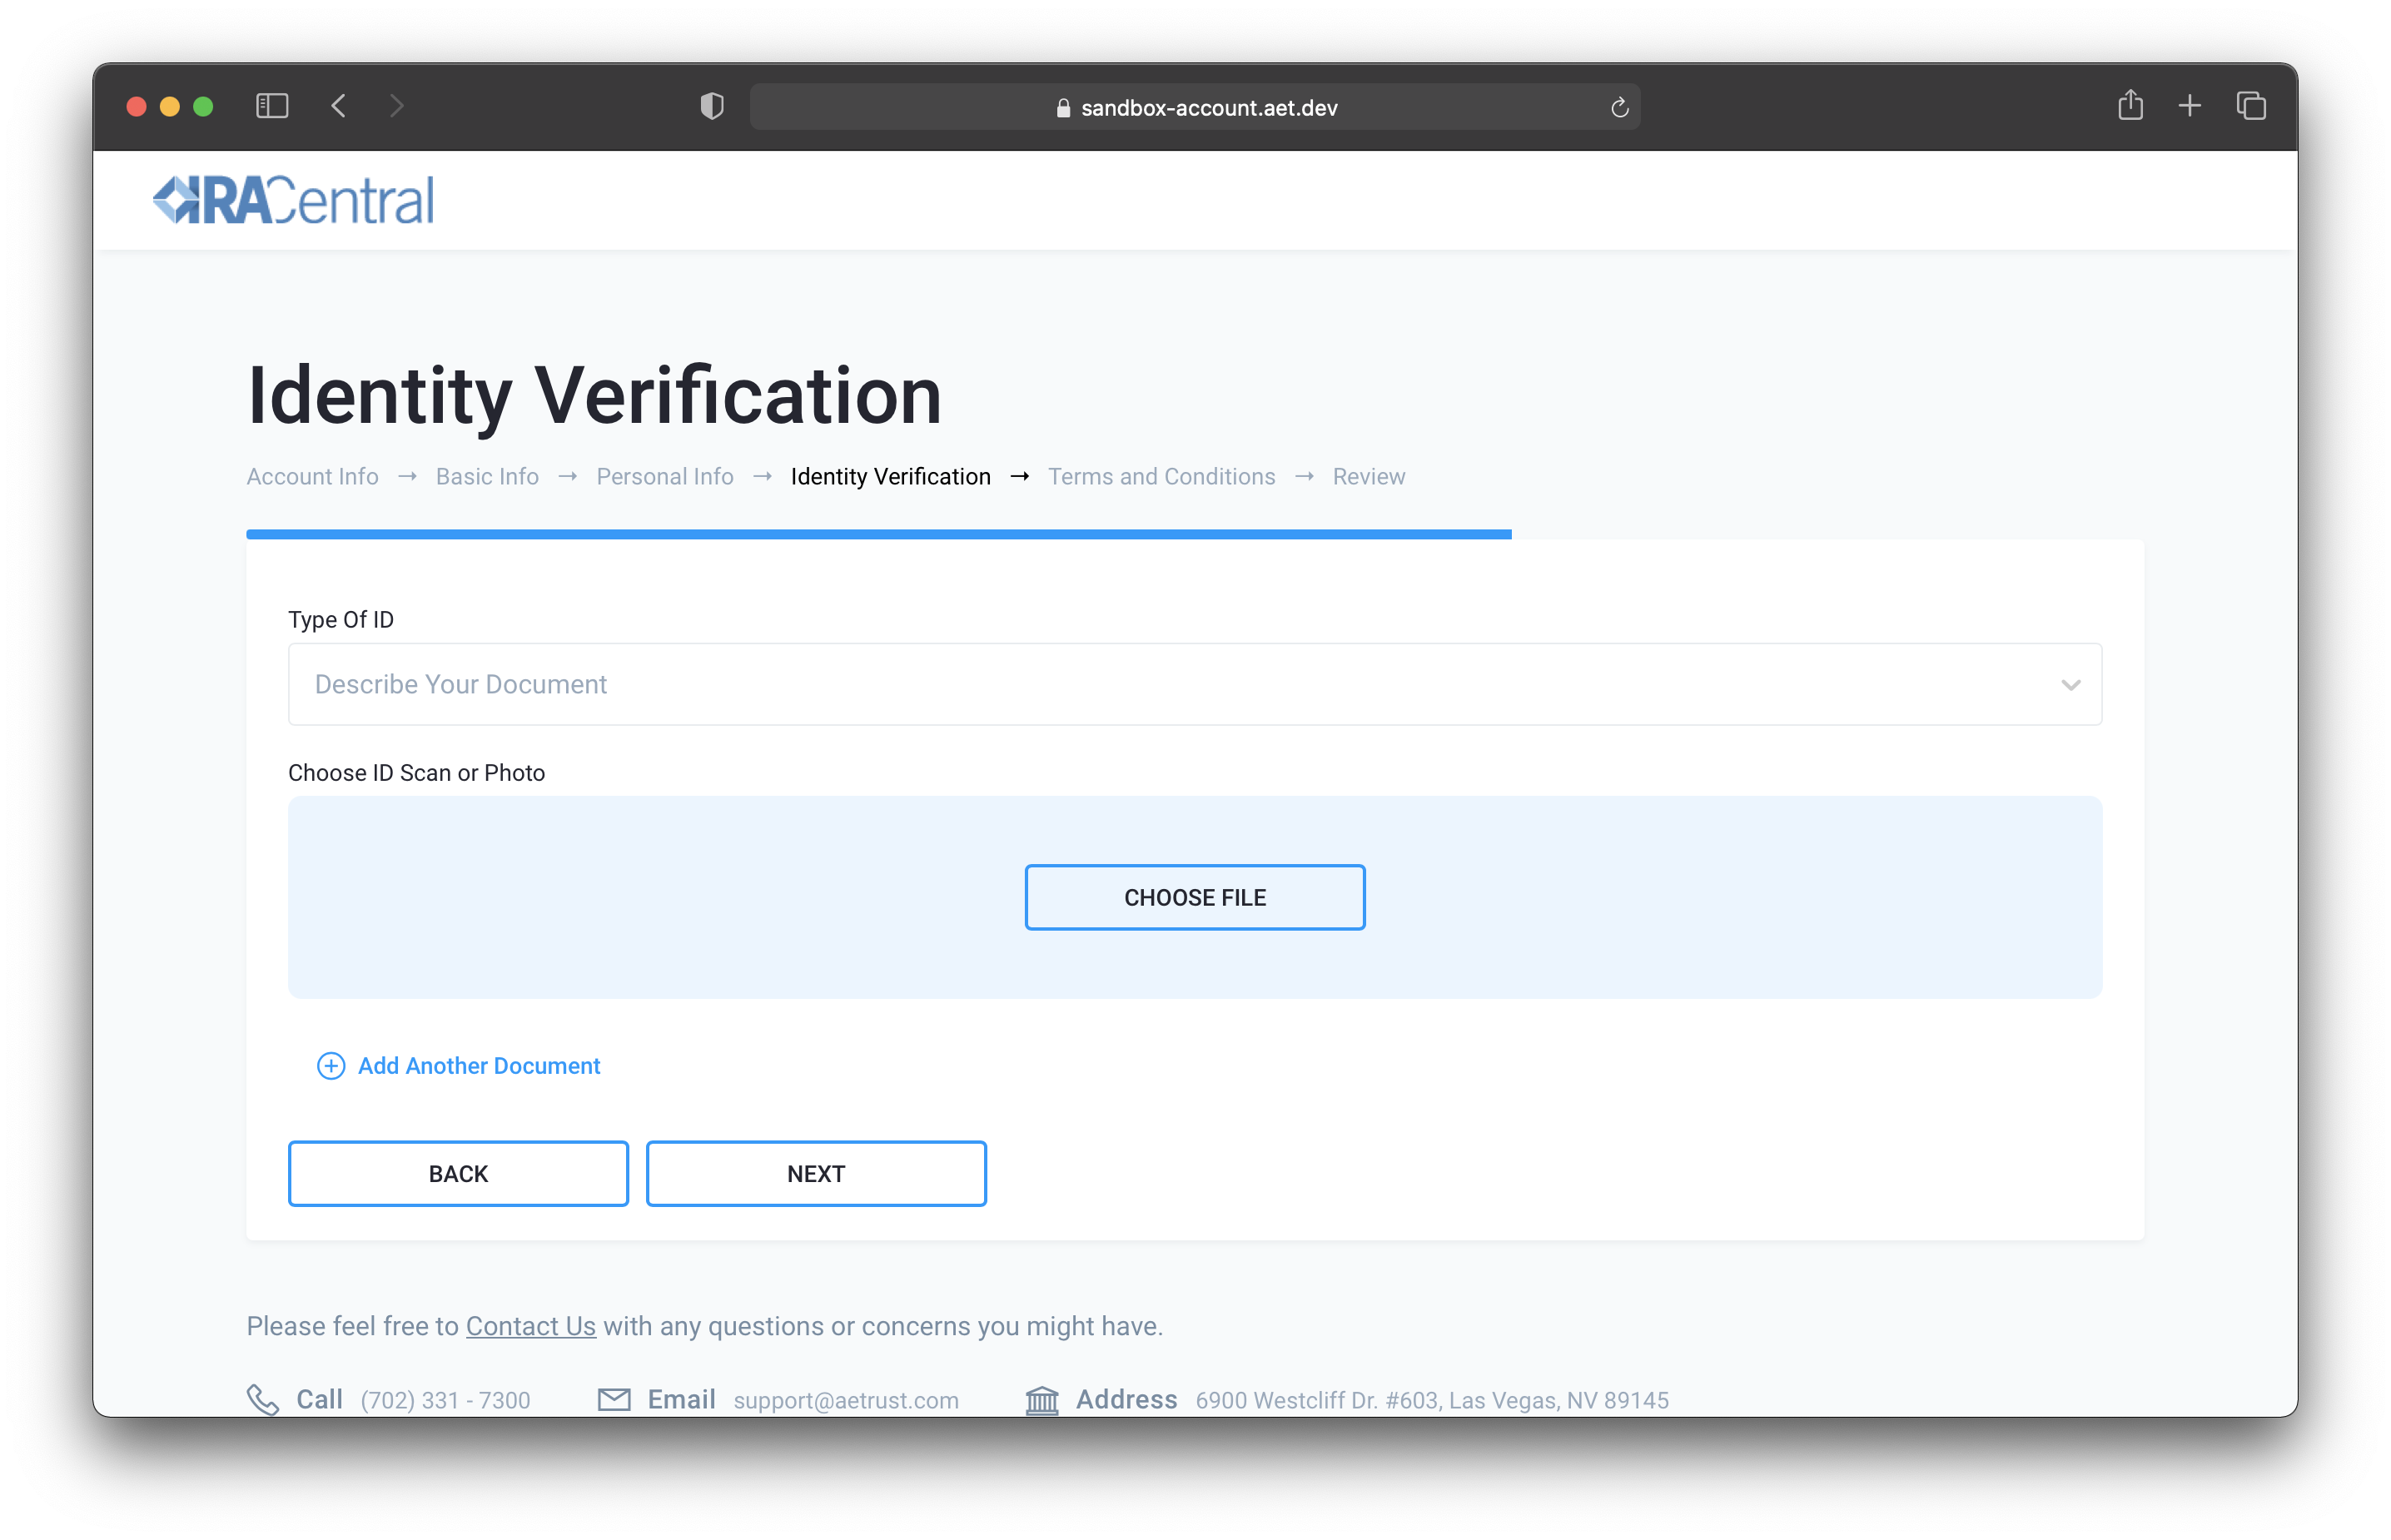Jump to the Terms and Conditions step
2391x1540 pixels.
pos(1161,477)
